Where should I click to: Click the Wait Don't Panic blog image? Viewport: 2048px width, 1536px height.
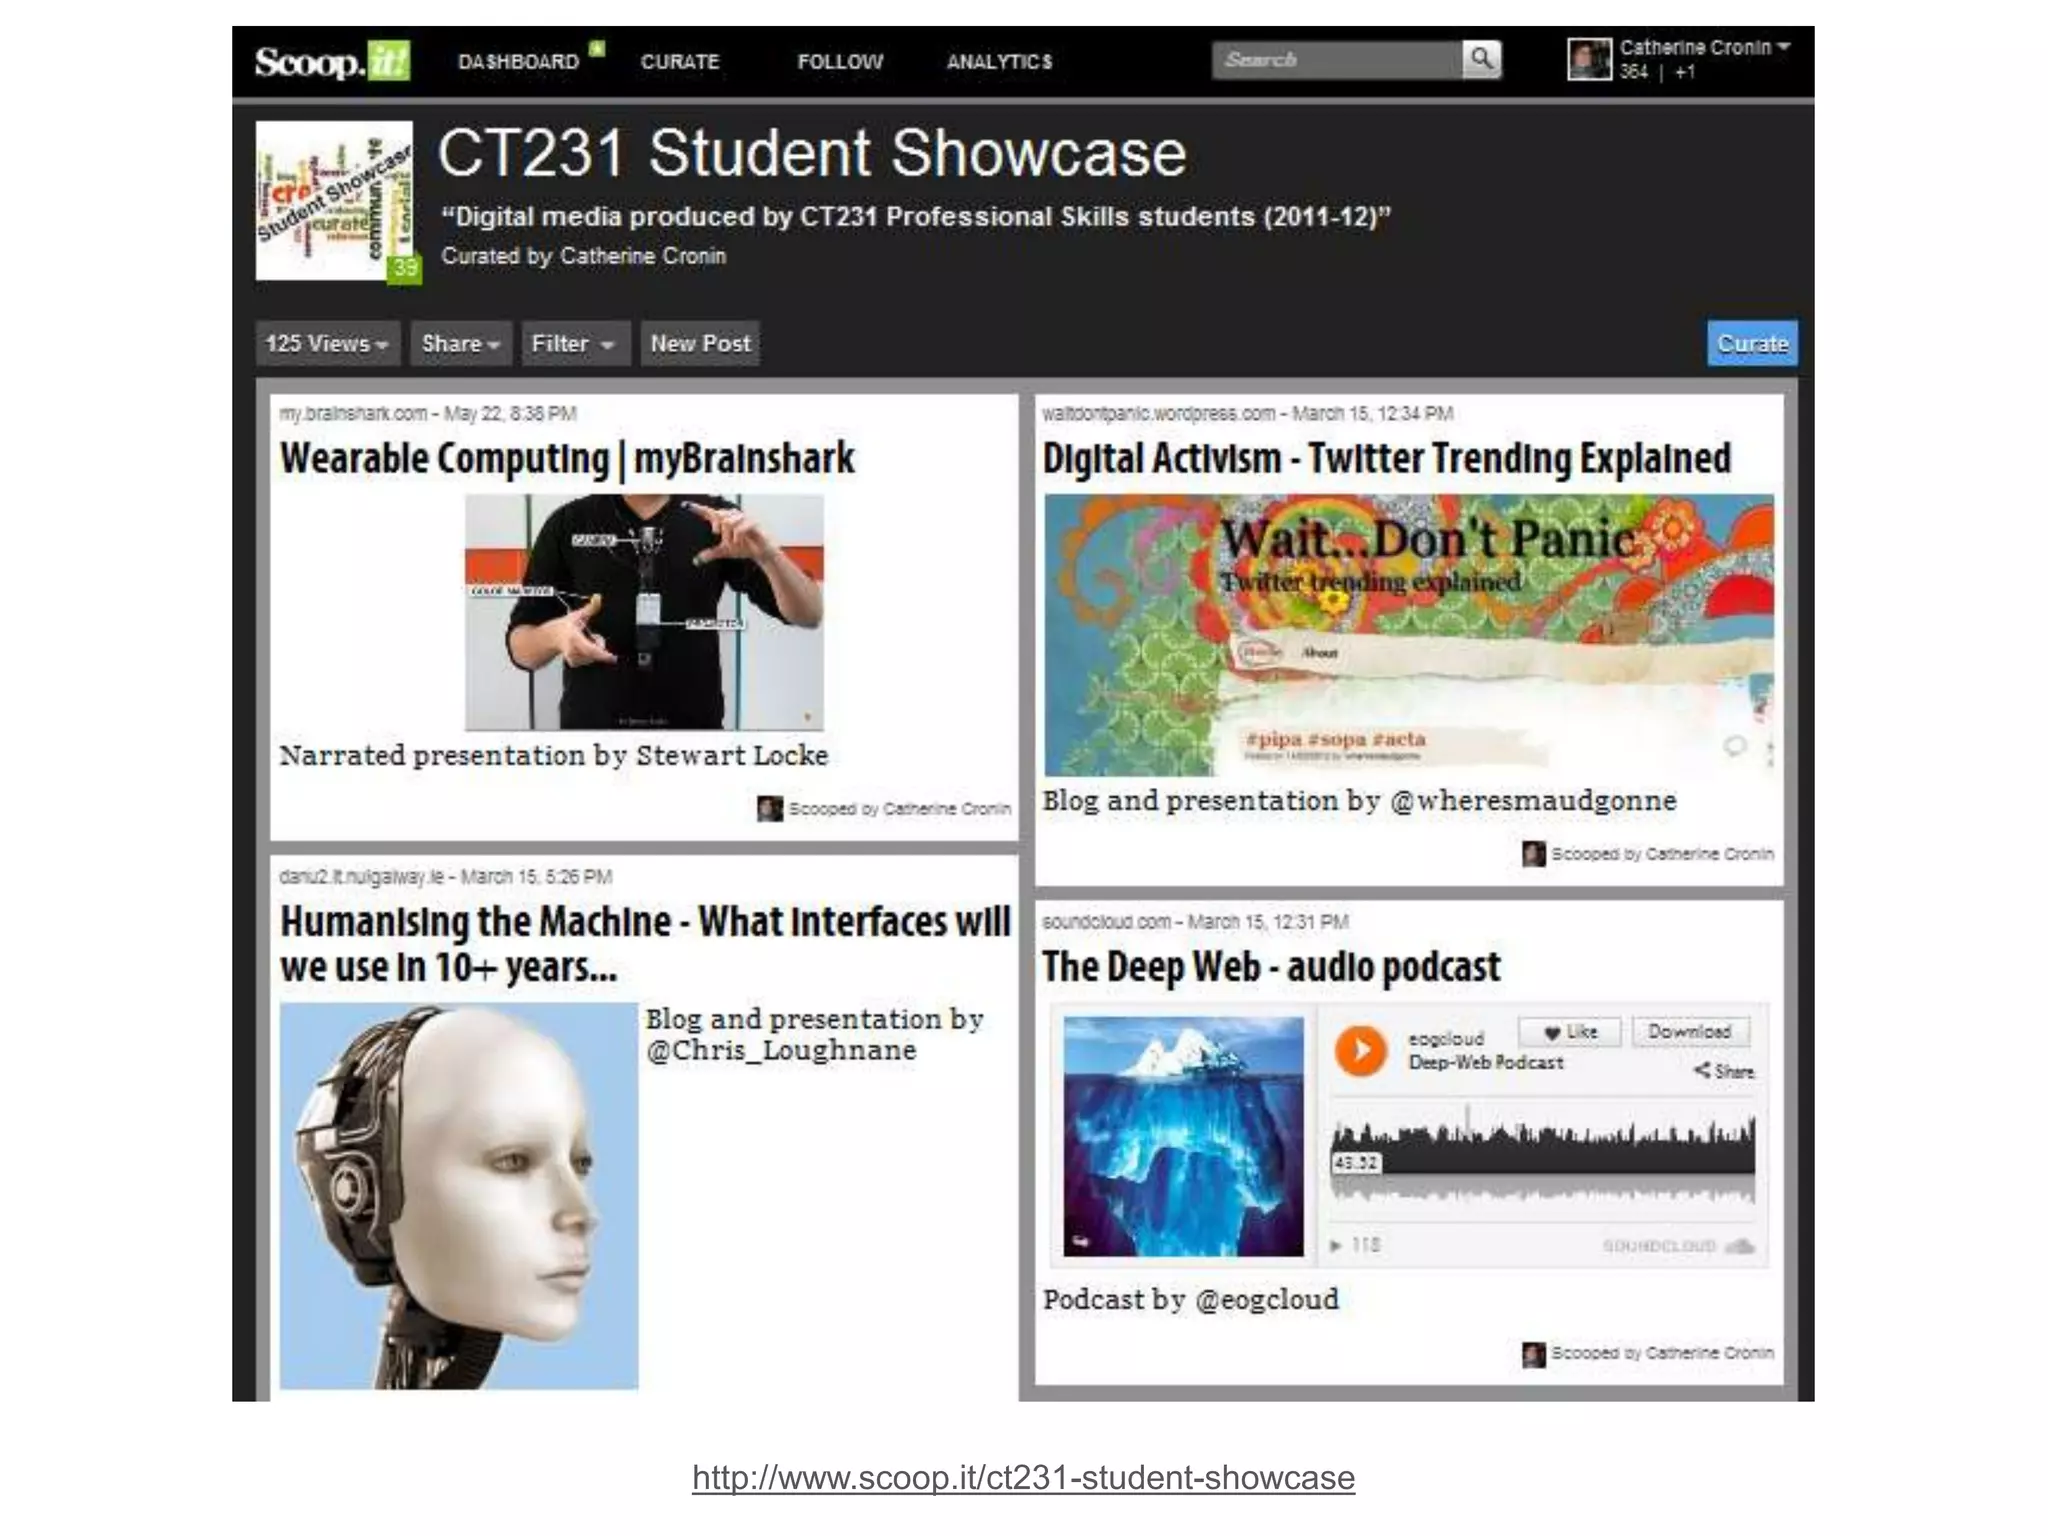tap(1409, 634)
